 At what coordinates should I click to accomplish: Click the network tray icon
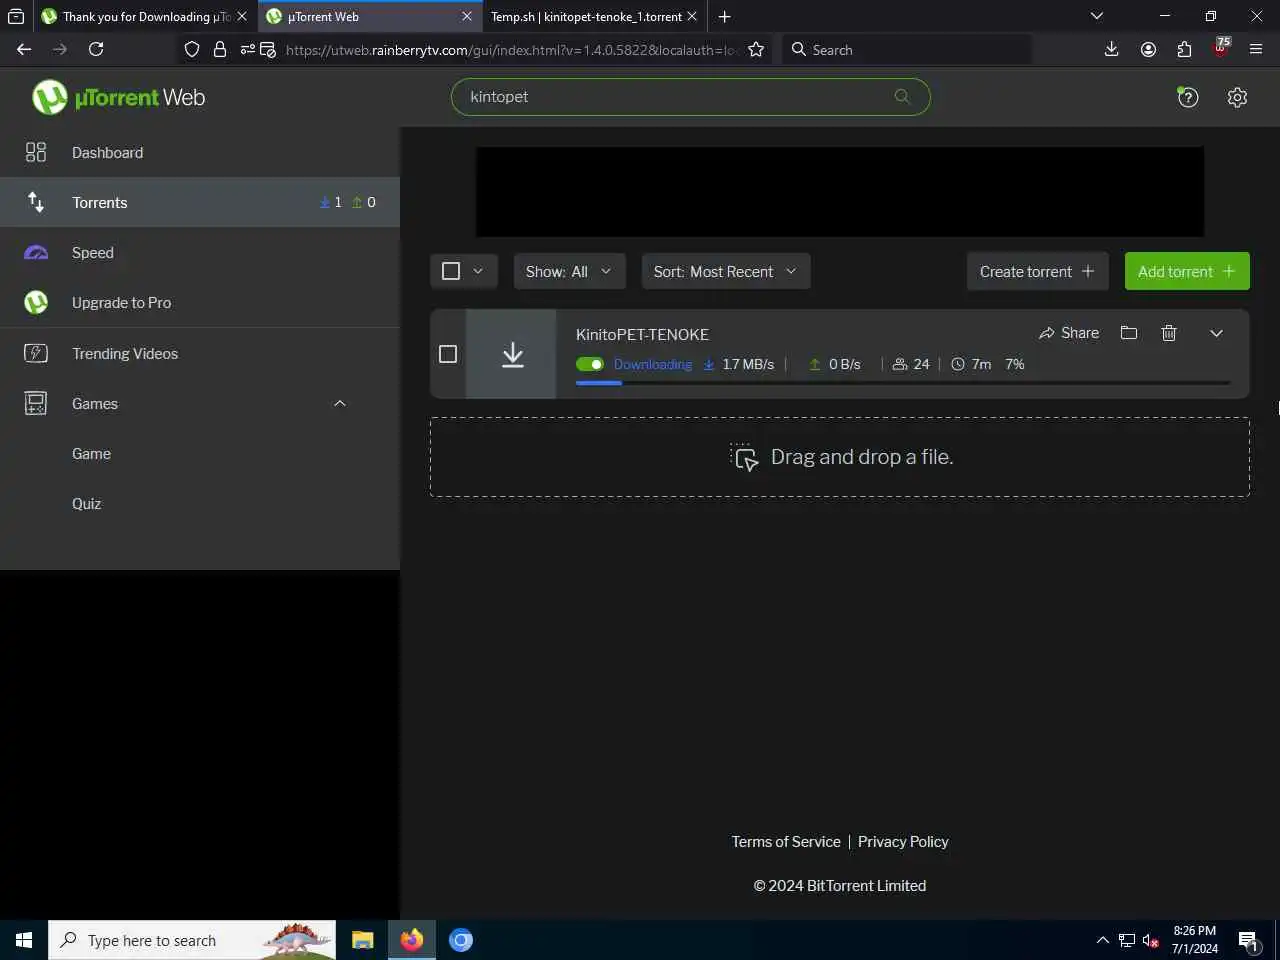pos(1126,940)
